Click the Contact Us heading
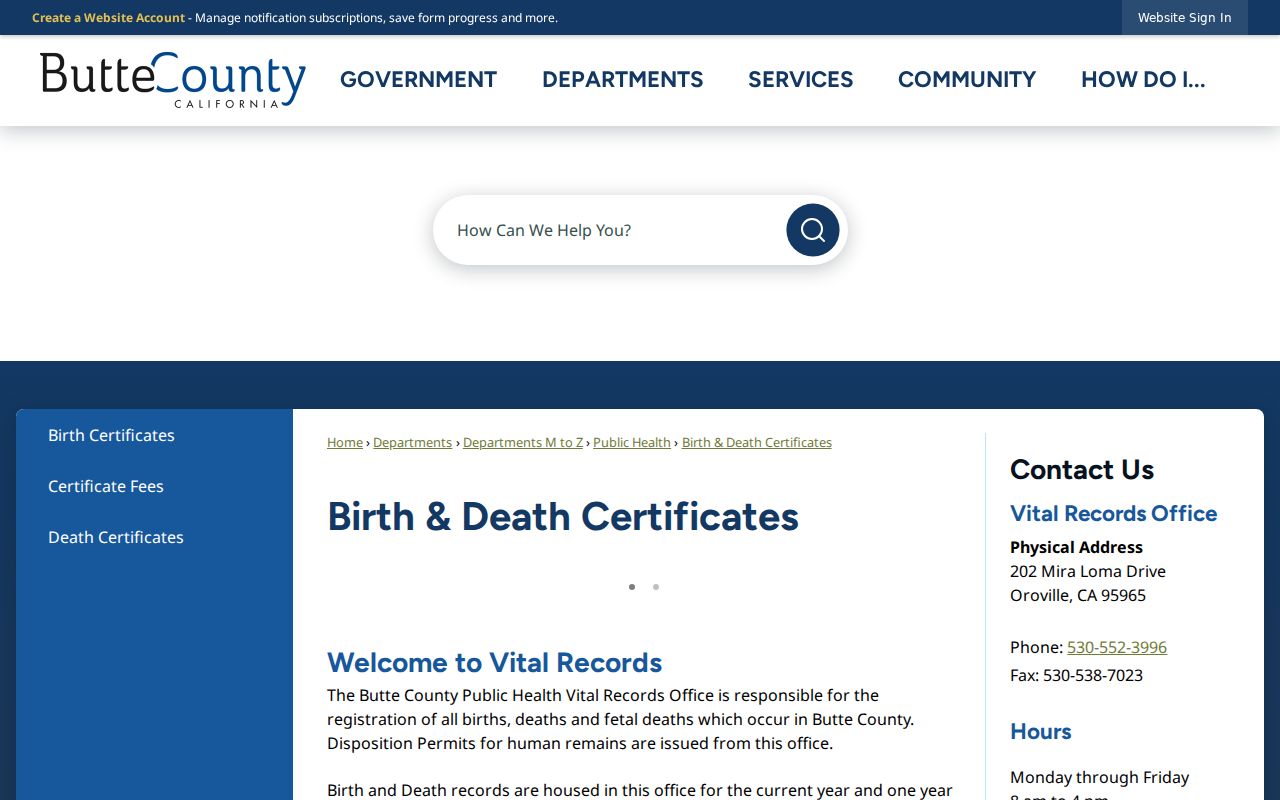The height and width of the screenshot is (800, 1280). point(1082,469)
